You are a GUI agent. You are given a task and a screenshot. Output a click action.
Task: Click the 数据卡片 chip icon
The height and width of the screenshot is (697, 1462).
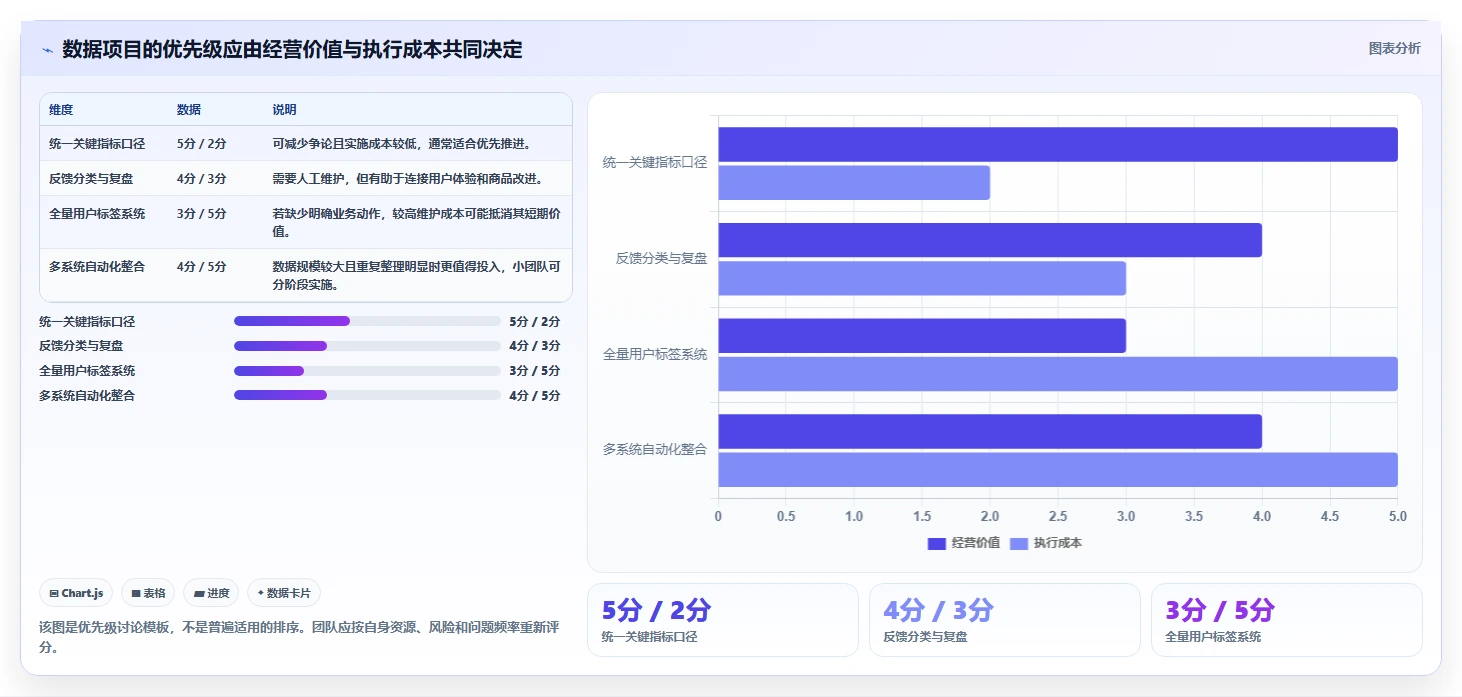261,593
